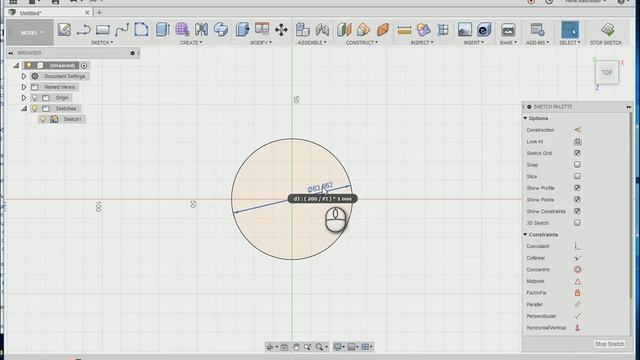Open the INSPECT menu dropdown
The width and height of the screenshot is (640, 360).
tap(422, 42)
